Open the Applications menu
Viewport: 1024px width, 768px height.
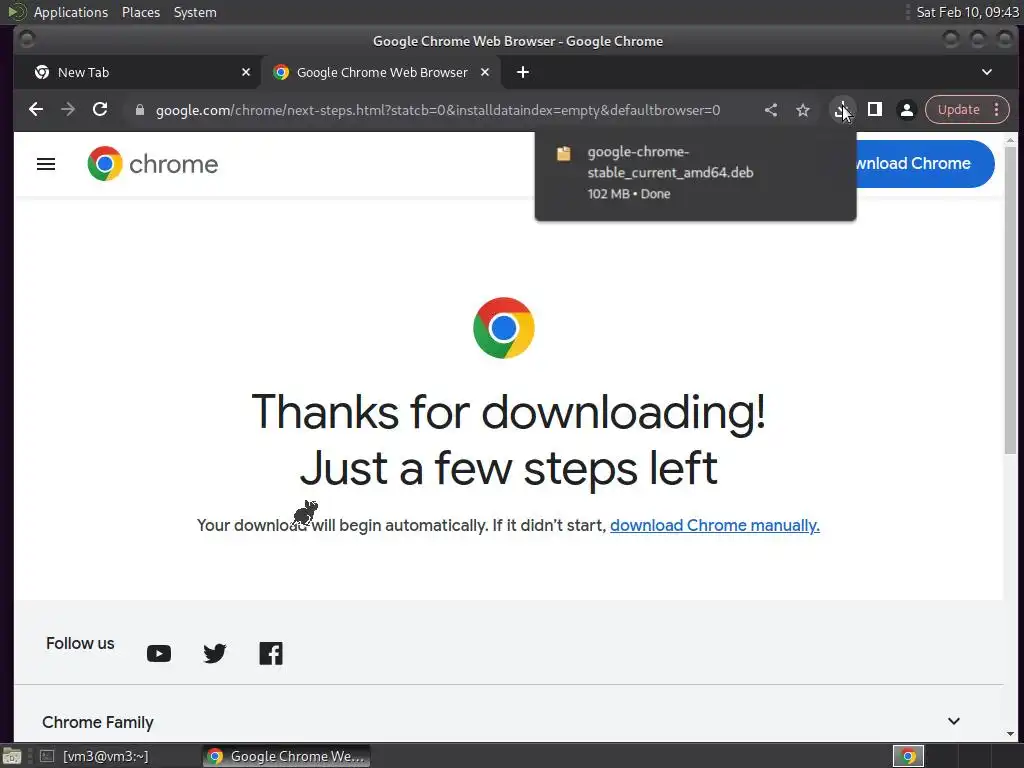71,12
